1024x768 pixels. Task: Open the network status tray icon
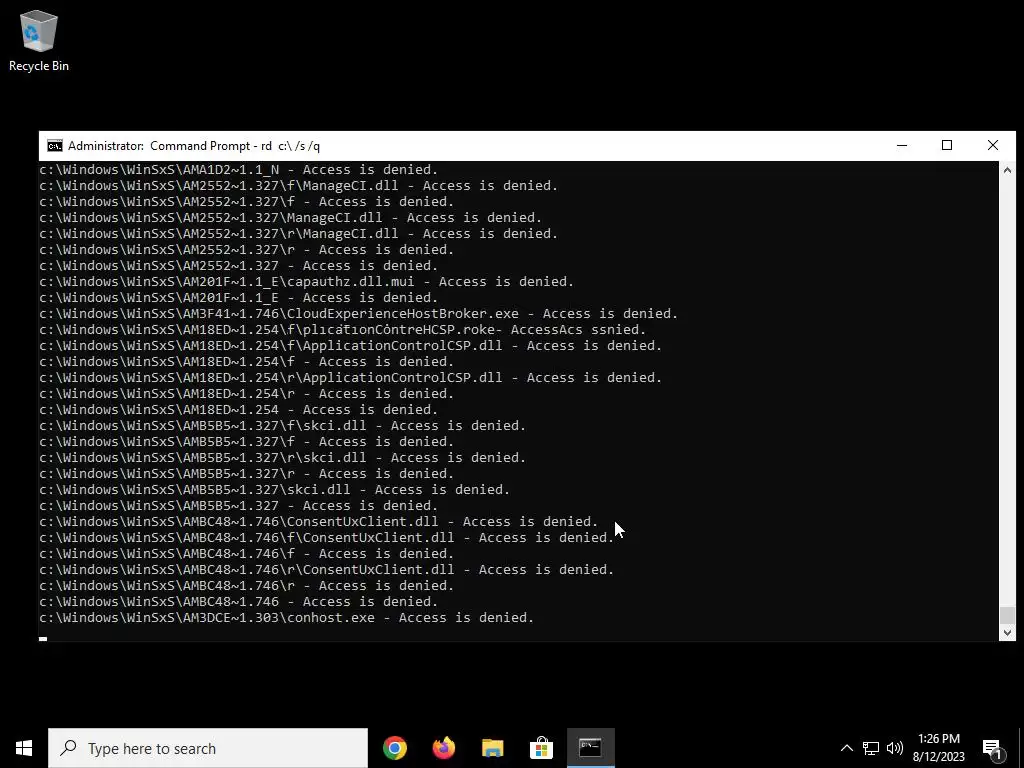pyautogui.click(x=871, y=748)
